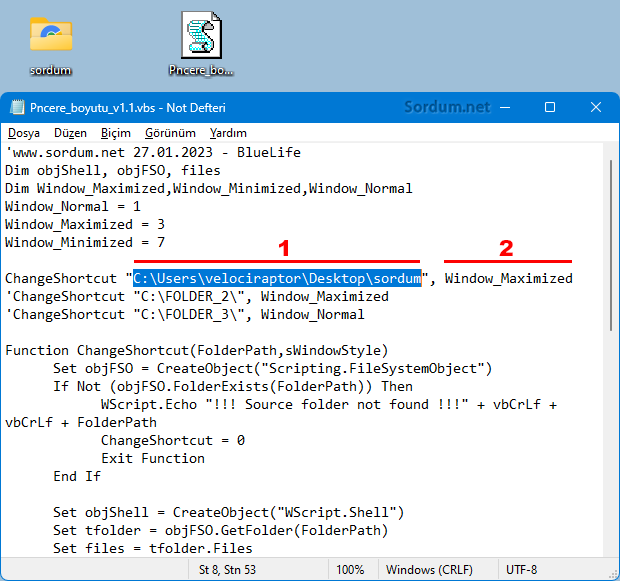Click the Set files = tfolder.Files line
The image size is (620, 581).
click(153, 548)
